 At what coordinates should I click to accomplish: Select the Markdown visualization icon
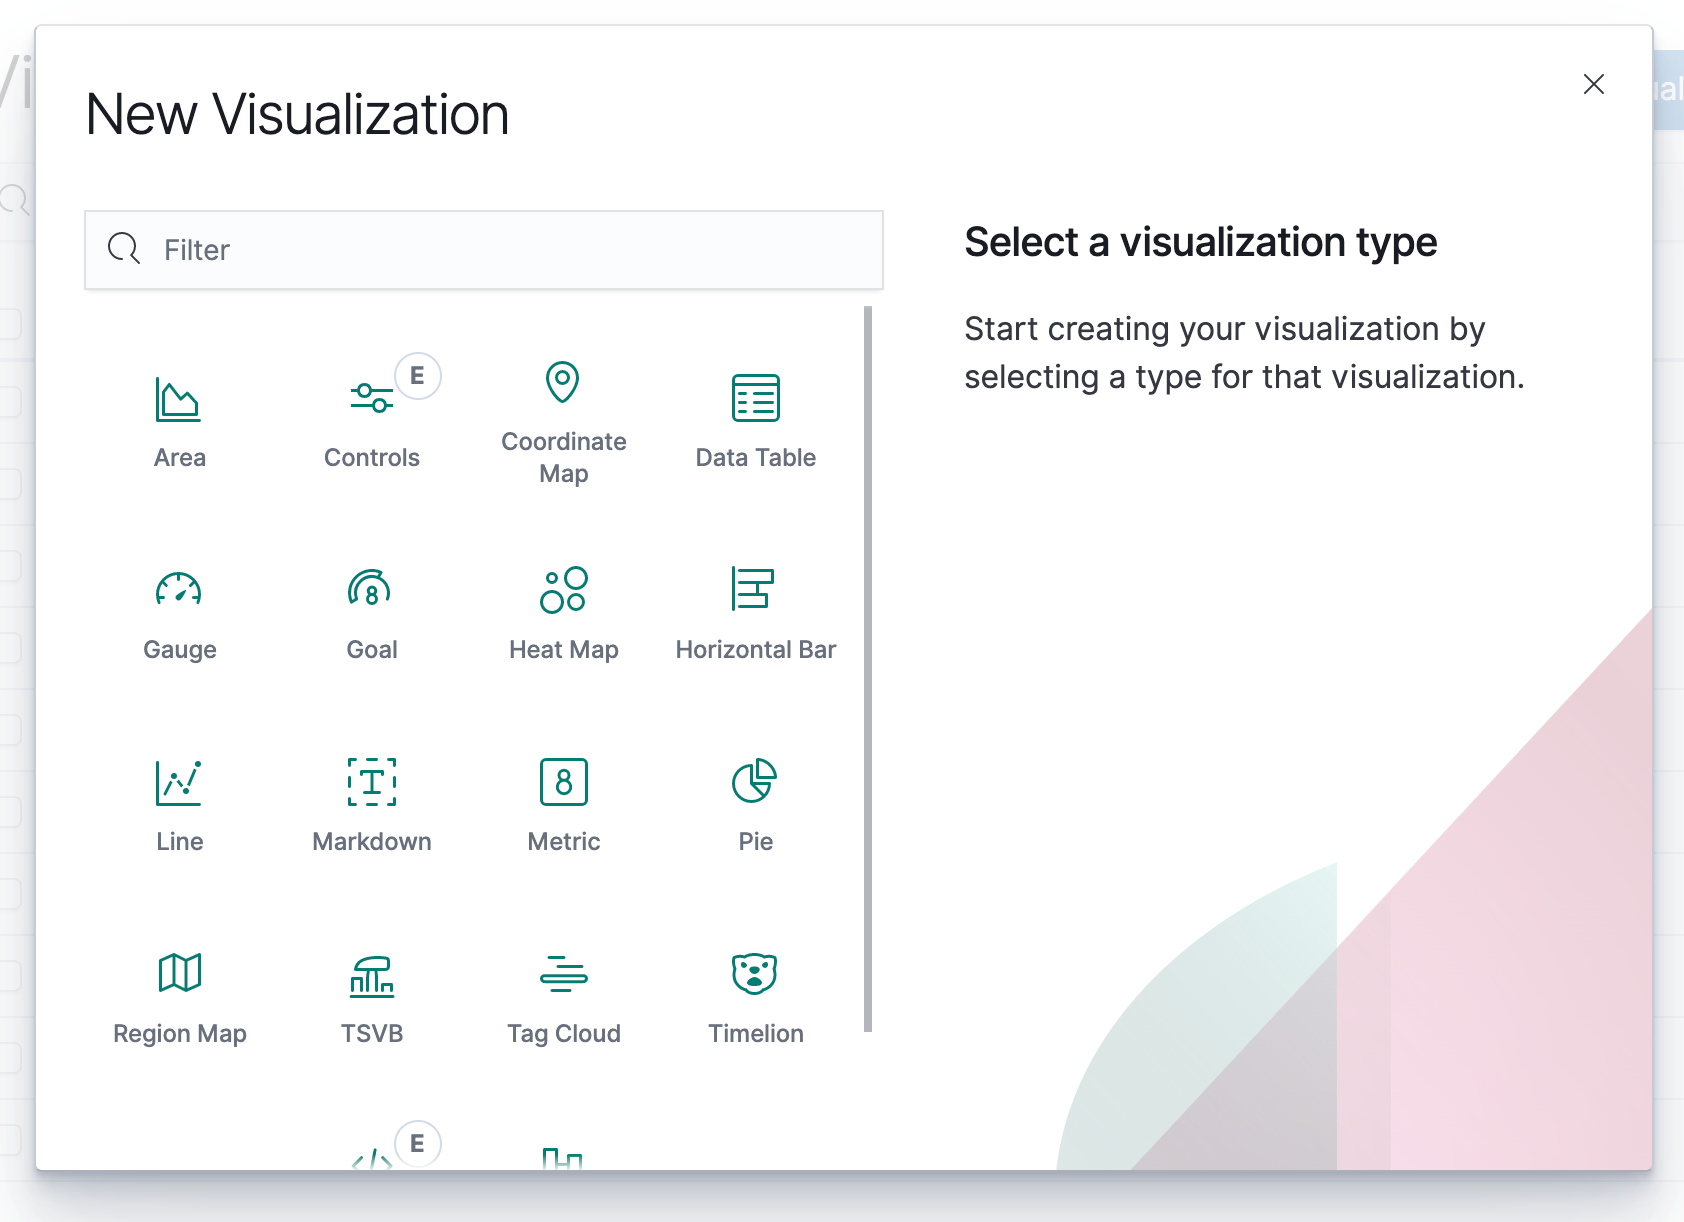pyautogui.click(x=372, y=781)
